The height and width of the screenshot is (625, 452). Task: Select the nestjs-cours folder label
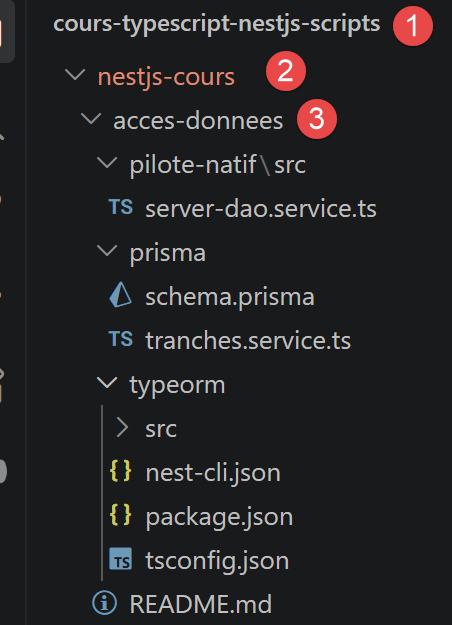[166, 77]
